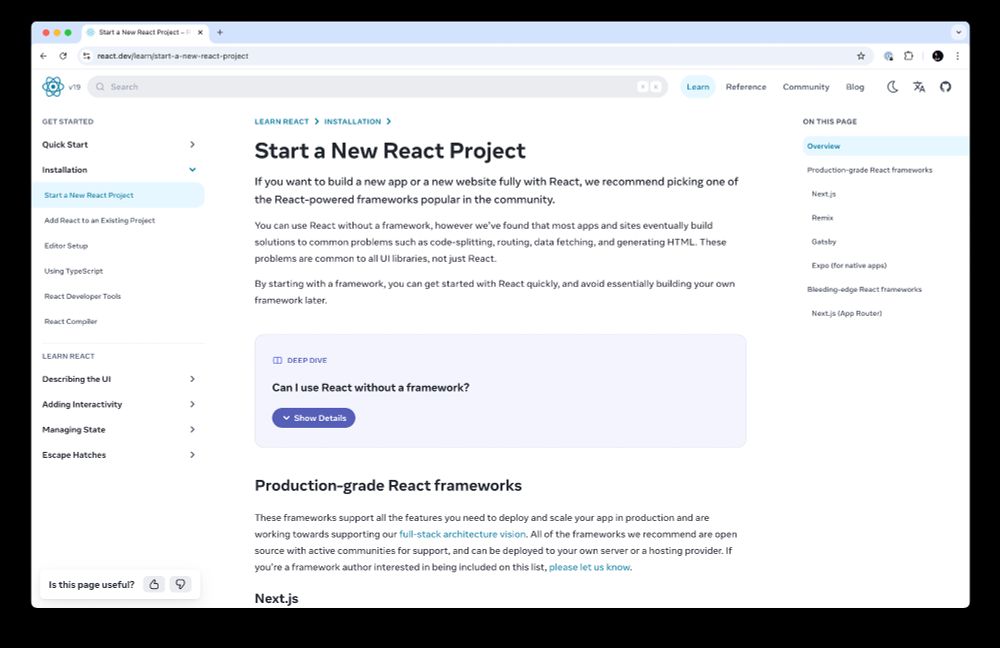Click the Deep Dive book icon
The image size is (1000, 648).
277,360
